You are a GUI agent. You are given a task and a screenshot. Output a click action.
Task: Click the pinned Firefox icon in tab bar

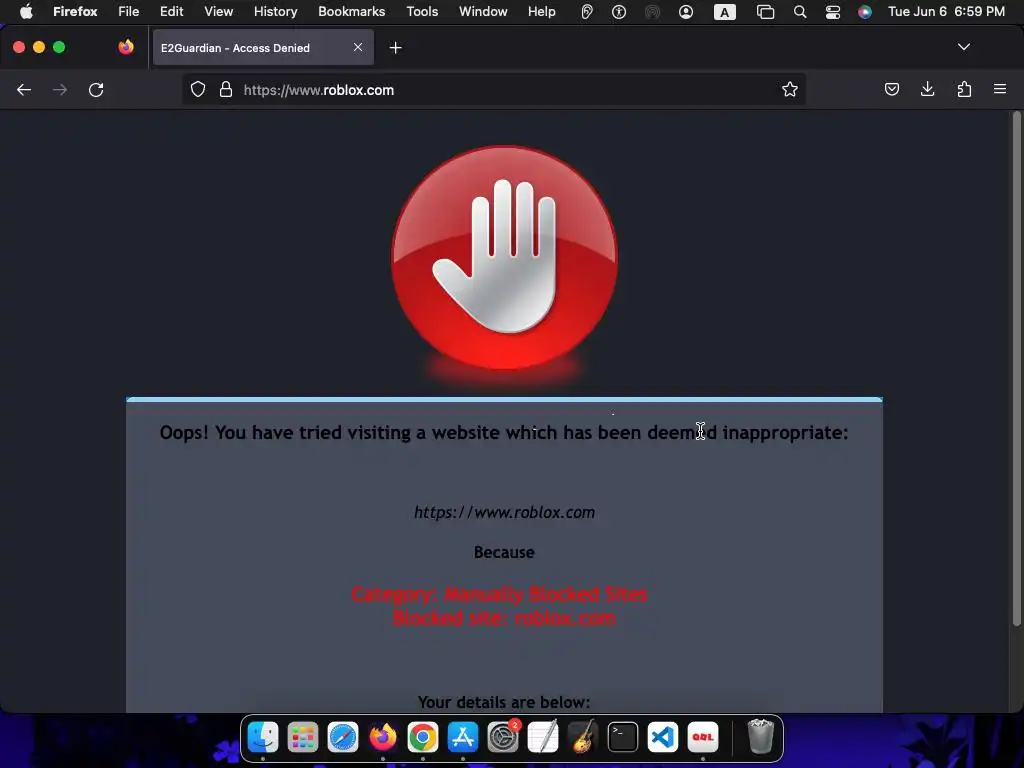126,47
